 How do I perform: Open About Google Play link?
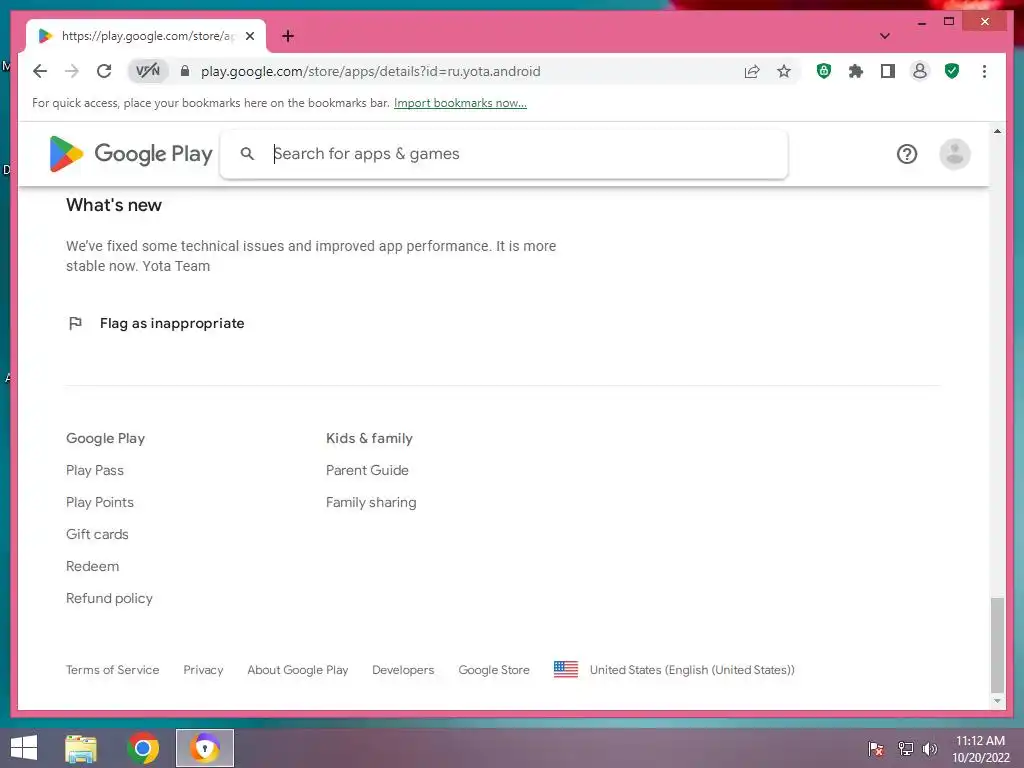pyautogui.click(x=297, y=670)
